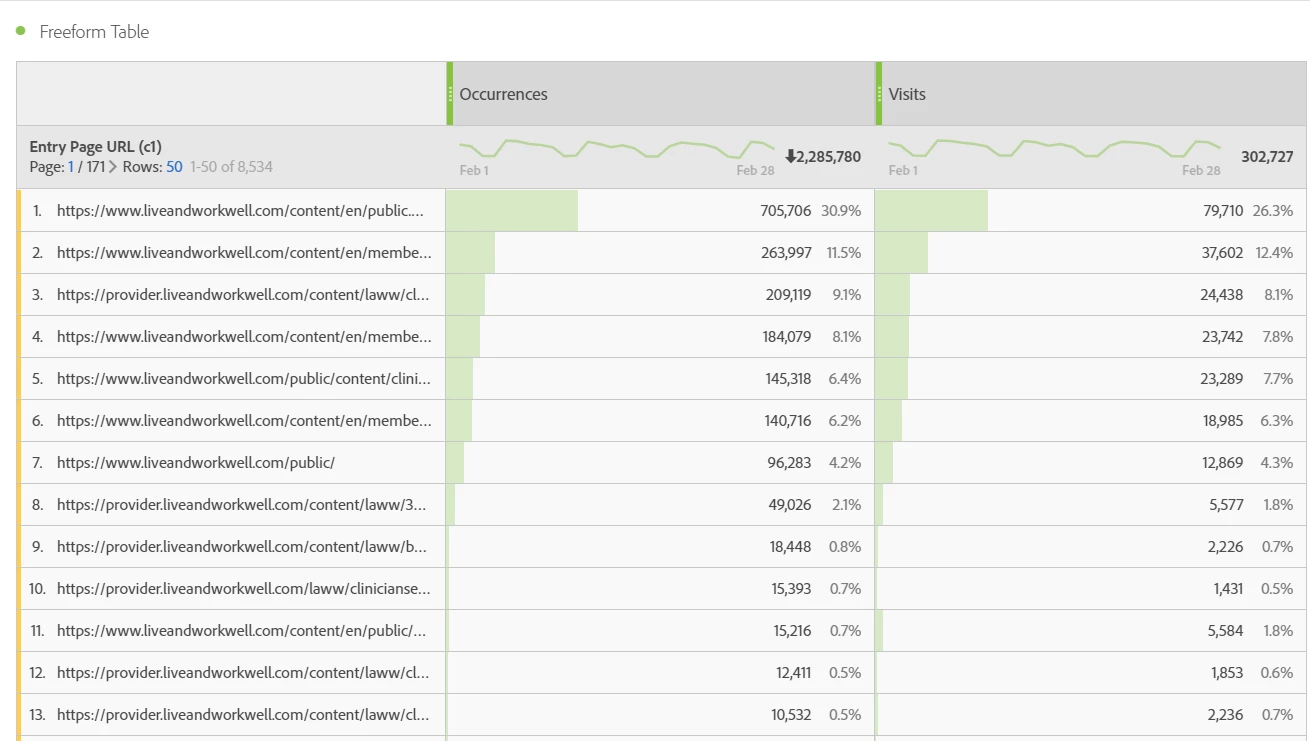Select row 12 provider content/laww/cl URL

tap(243, 673)
